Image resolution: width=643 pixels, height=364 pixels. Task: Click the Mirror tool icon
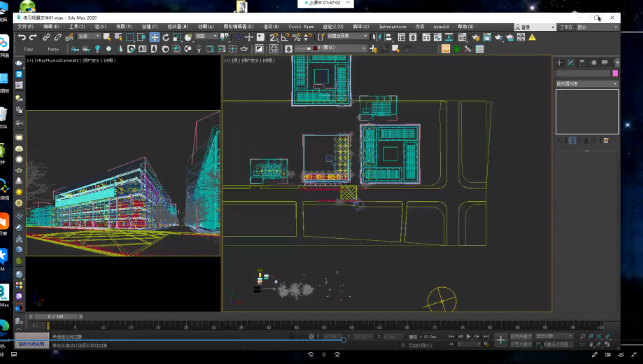[x=376, y=37]
